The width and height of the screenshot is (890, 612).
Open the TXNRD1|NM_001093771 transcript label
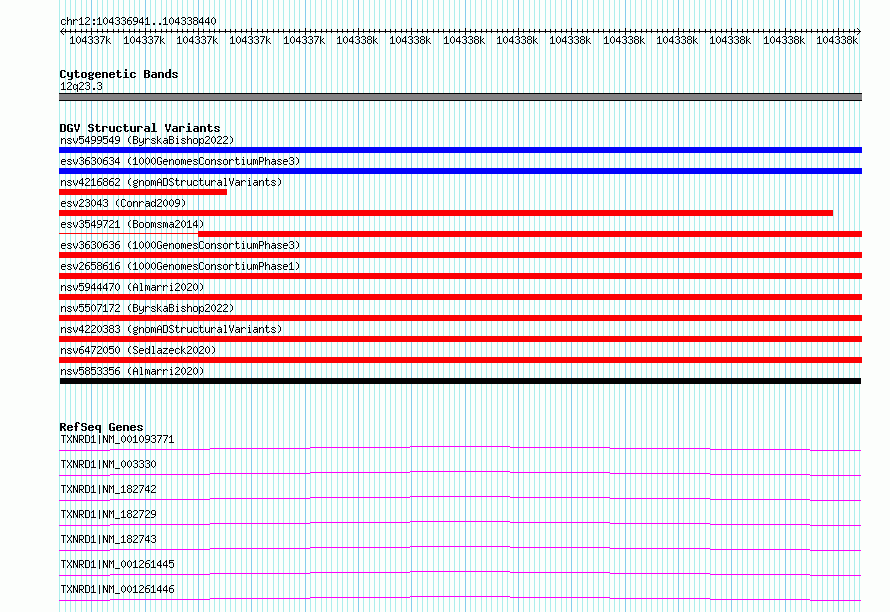(117, 439)
